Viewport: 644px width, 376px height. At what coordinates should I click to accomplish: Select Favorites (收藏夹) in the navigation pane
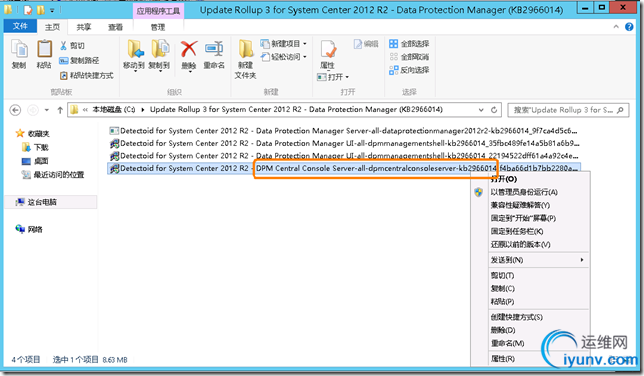(33, 134)
